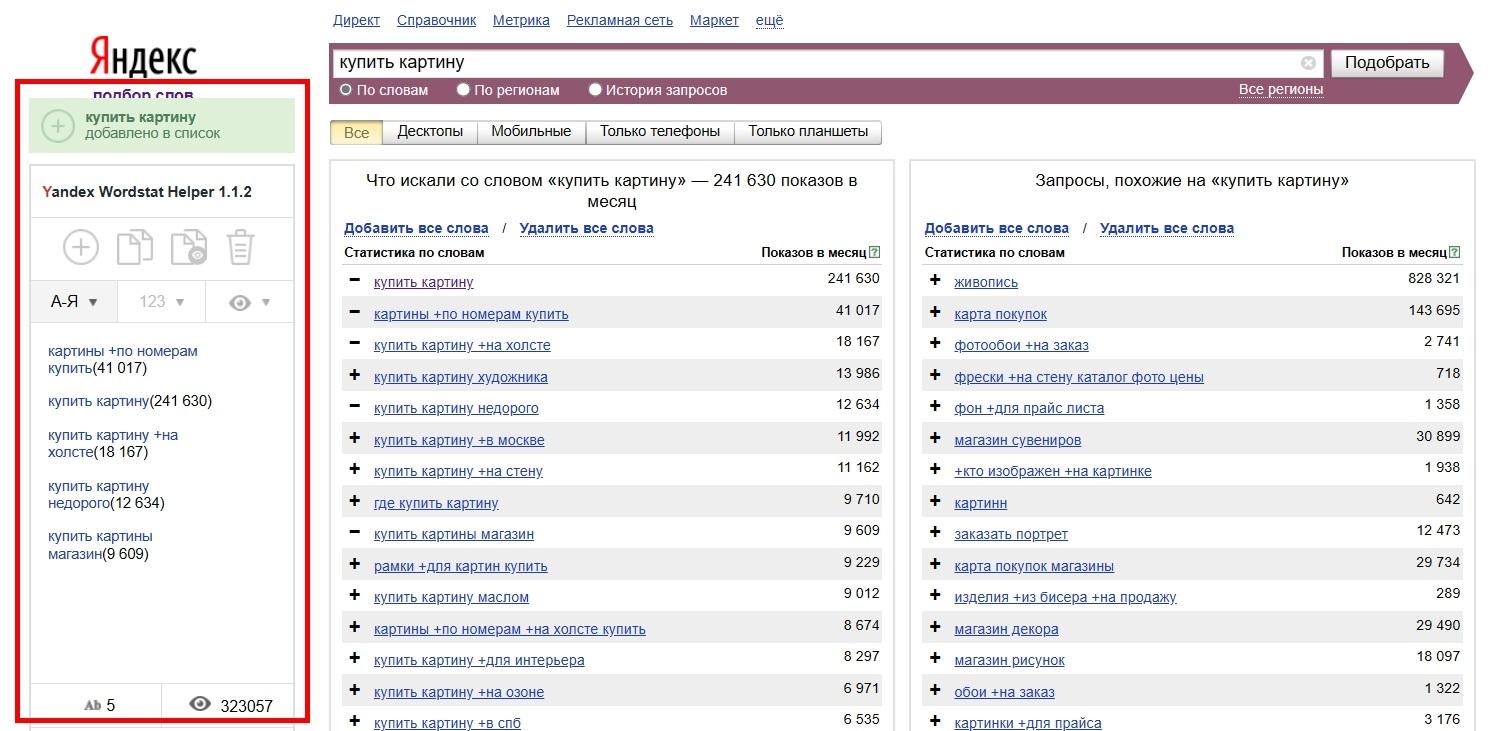
Task: Click left panel 'Удалить все слова' link
Action: click(x=586, y=228)
